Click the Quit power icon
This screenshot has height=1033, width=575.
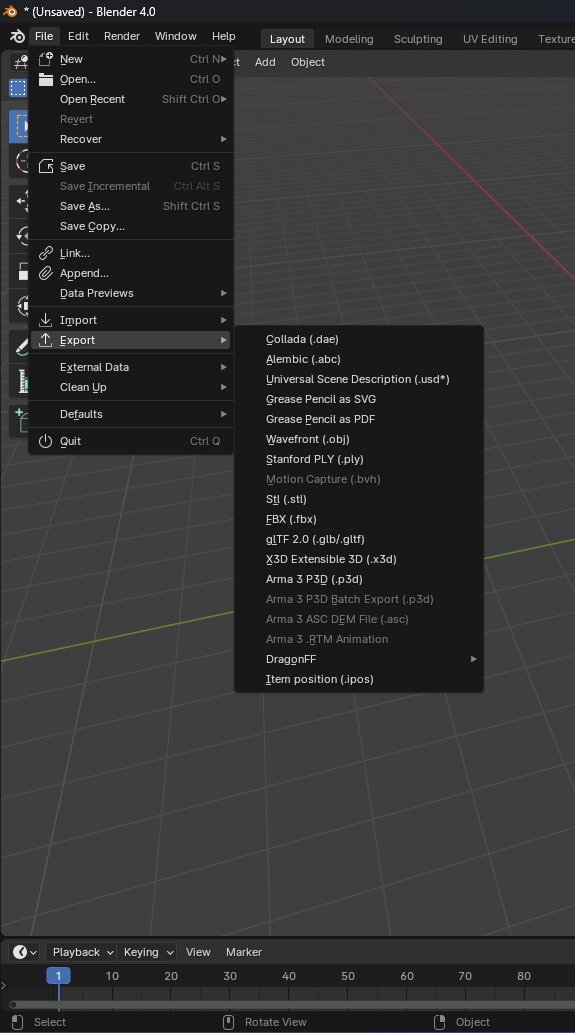(45, 441)
